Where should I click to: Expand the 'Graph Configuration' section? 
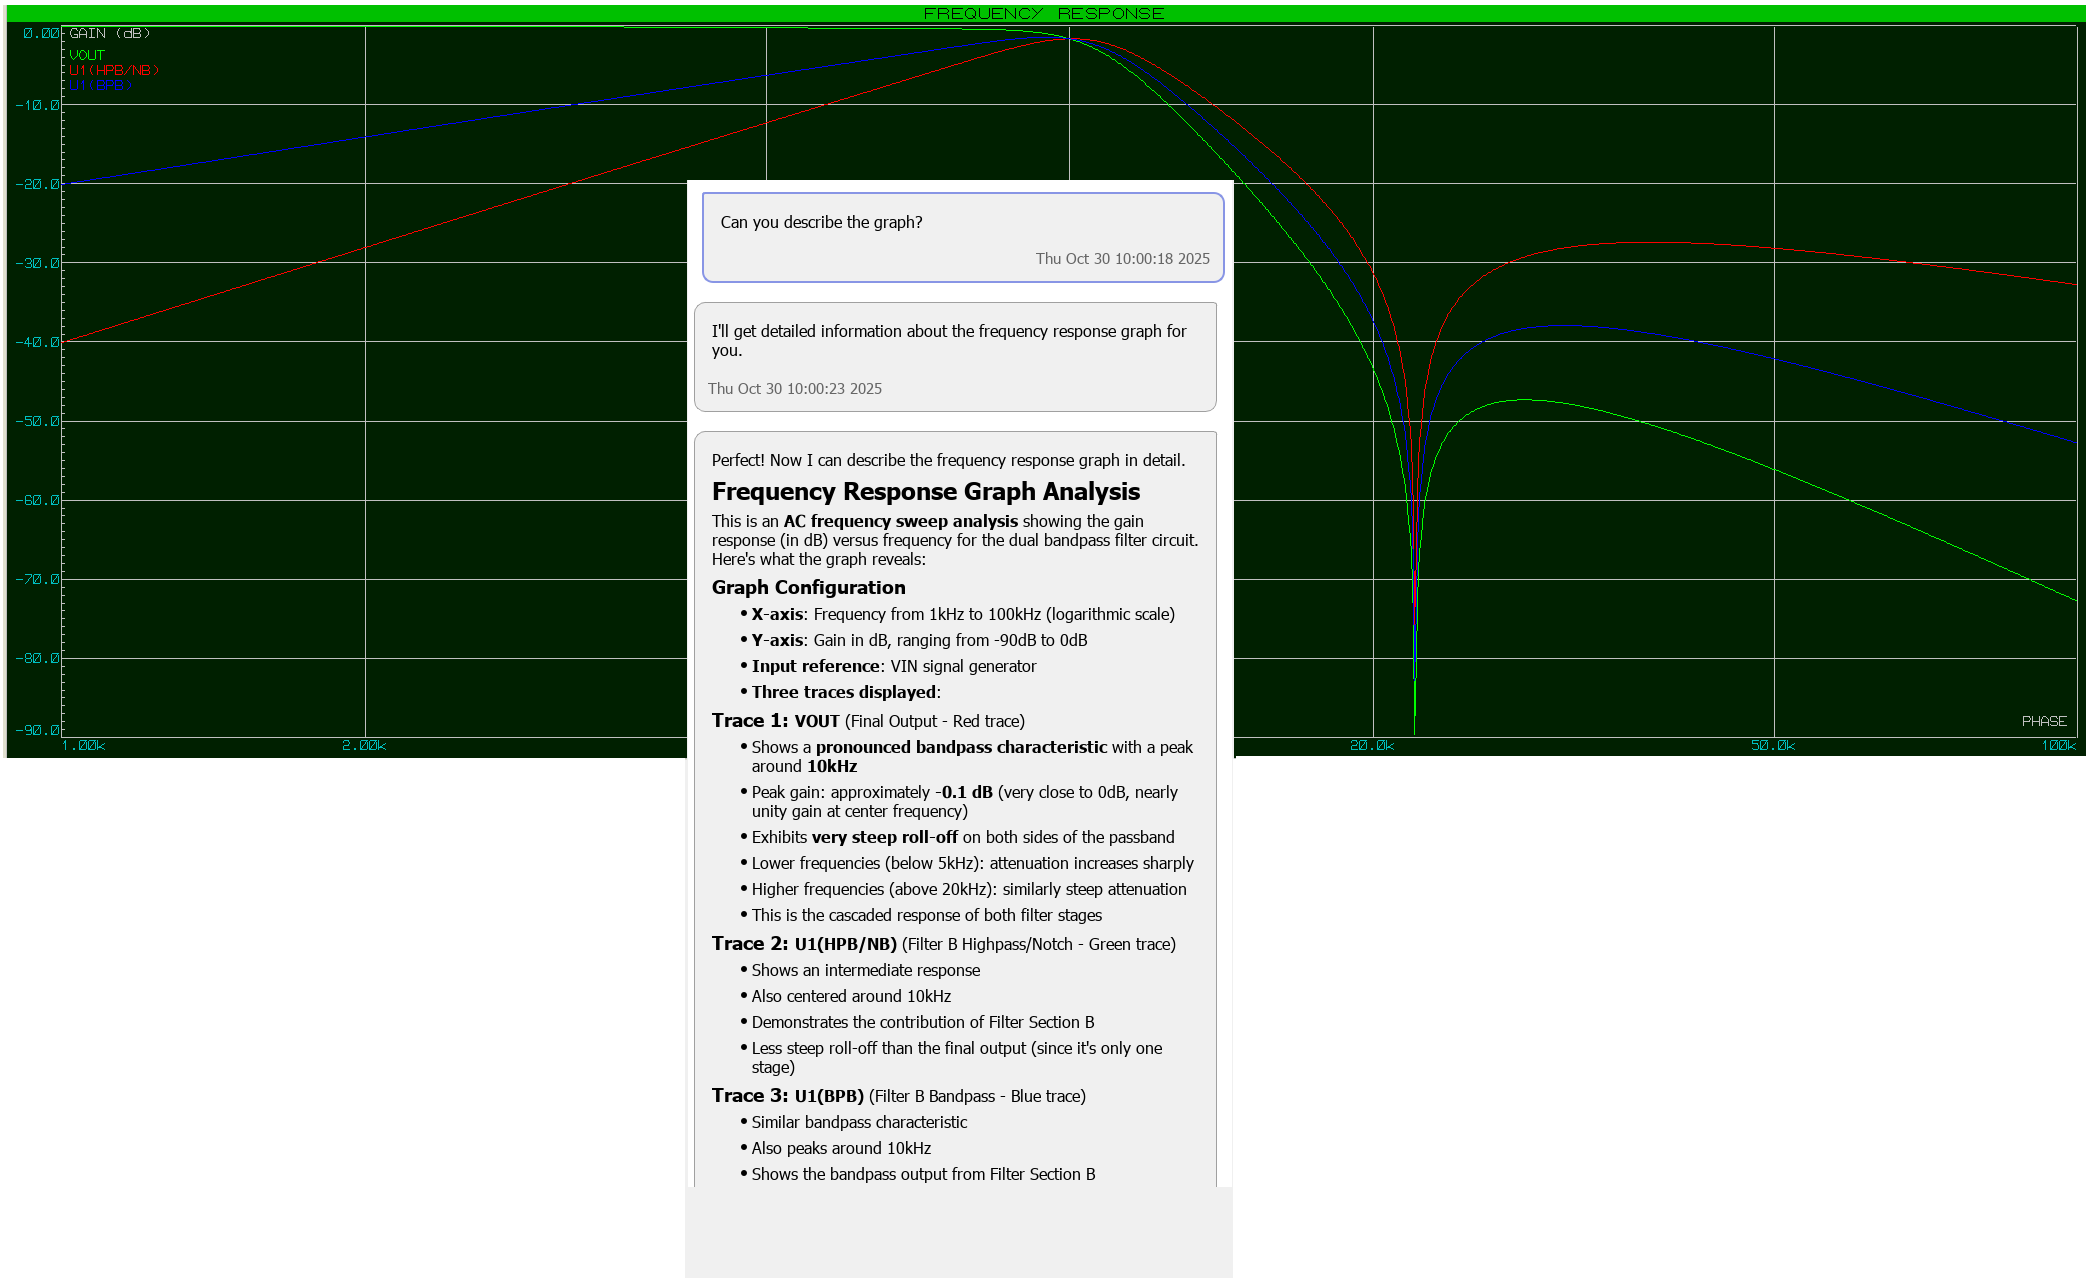[808, 587]
